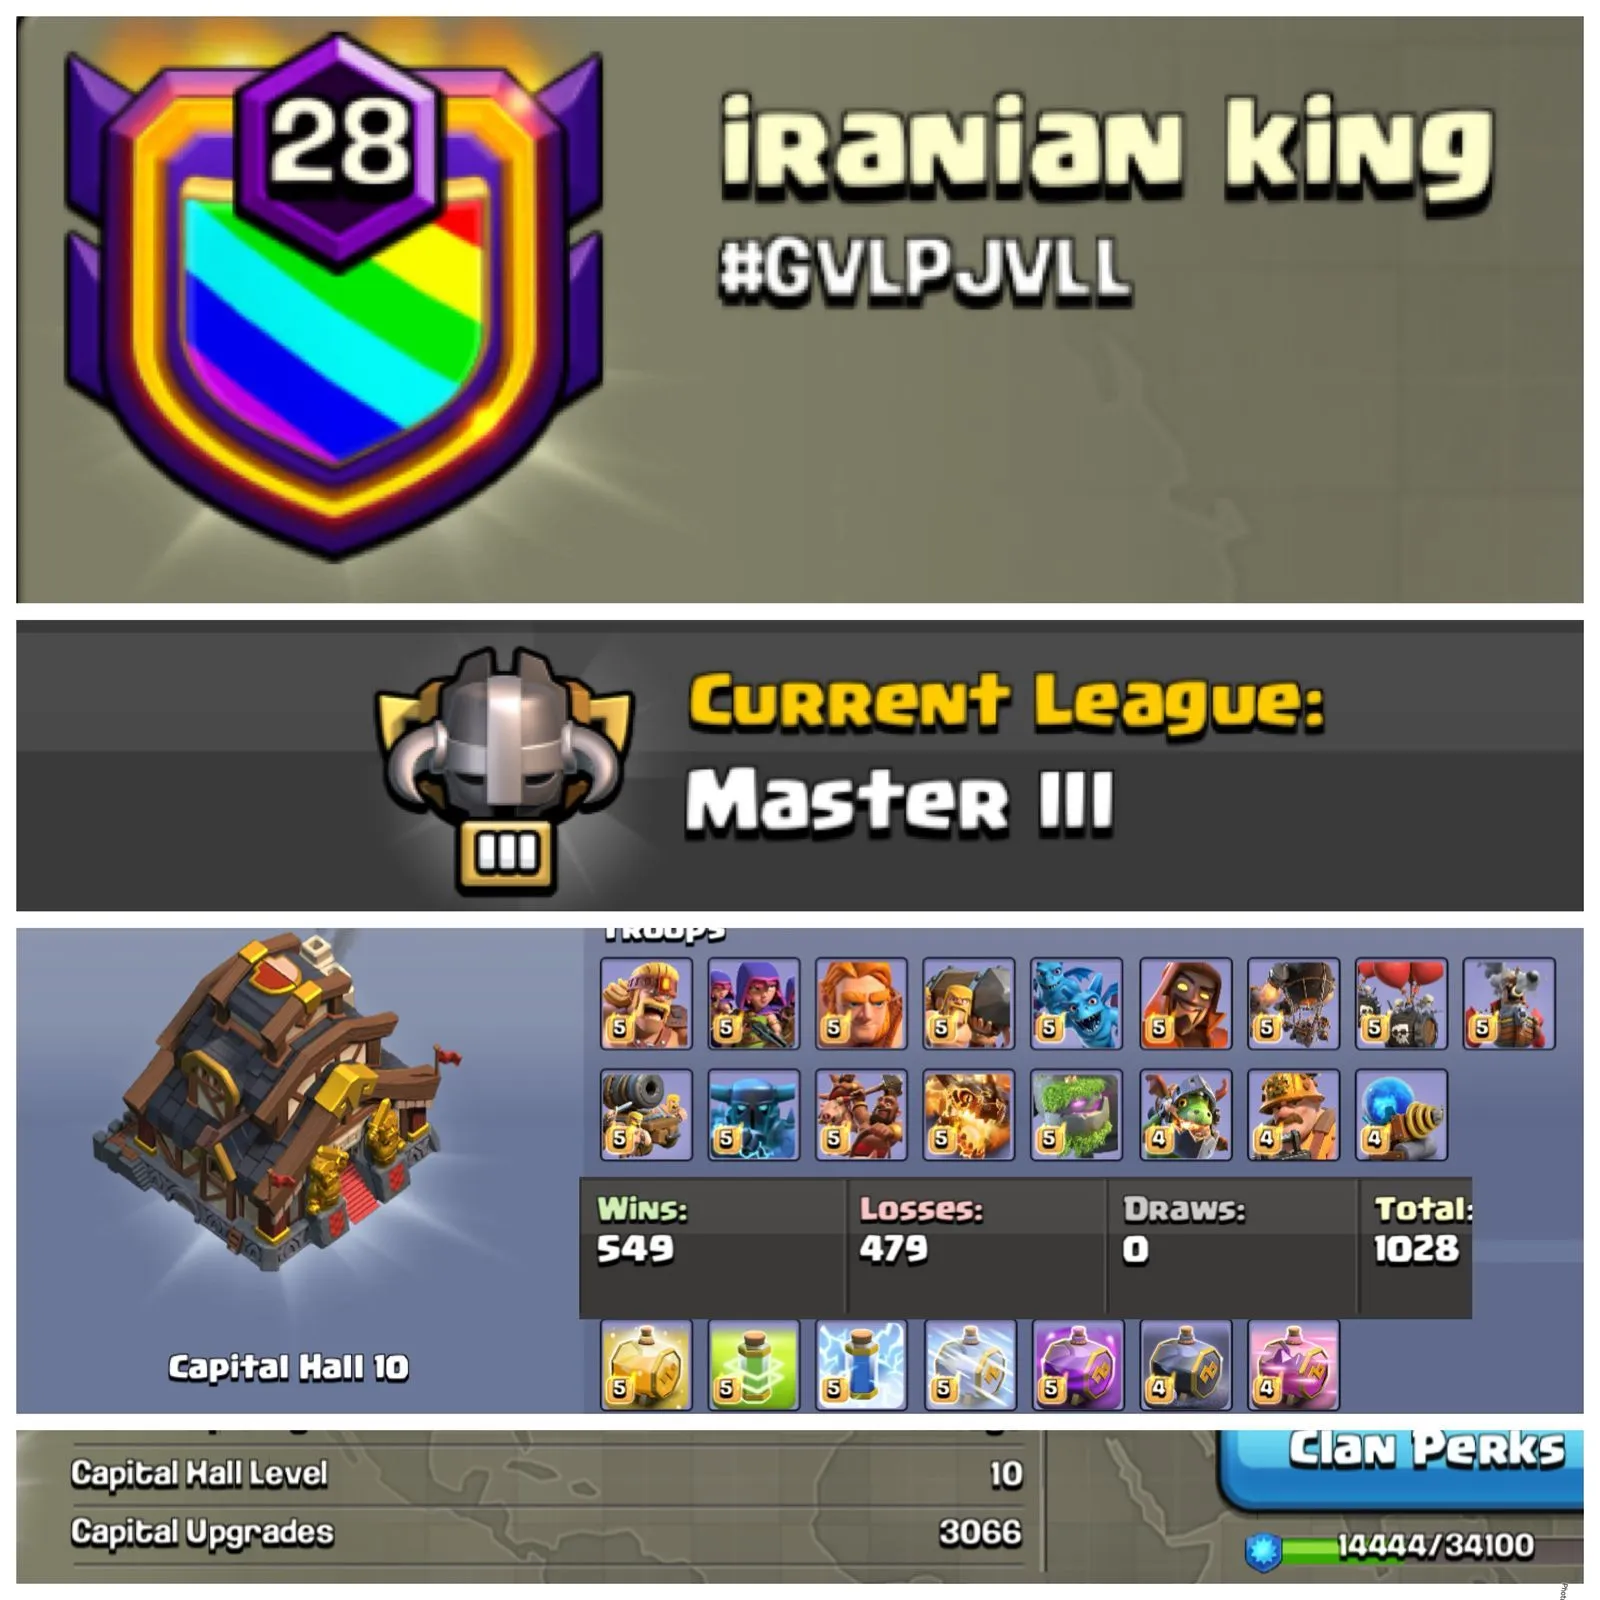Open the Battle Ram troop icon
Screen dimensions: 1600x1600
tap(969, 1003)
